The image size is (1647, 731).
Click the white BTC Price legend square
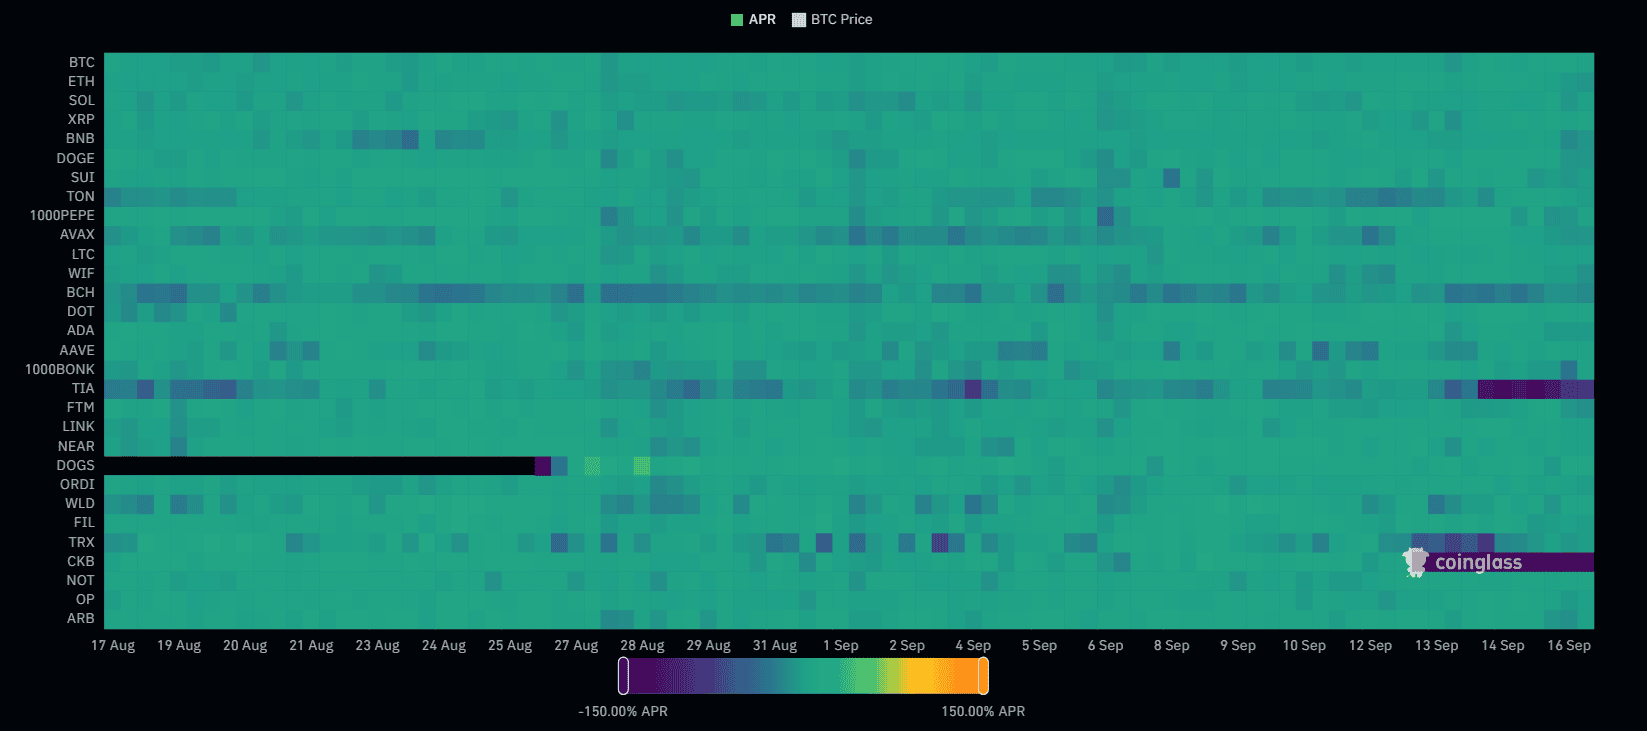coord(798,19)
